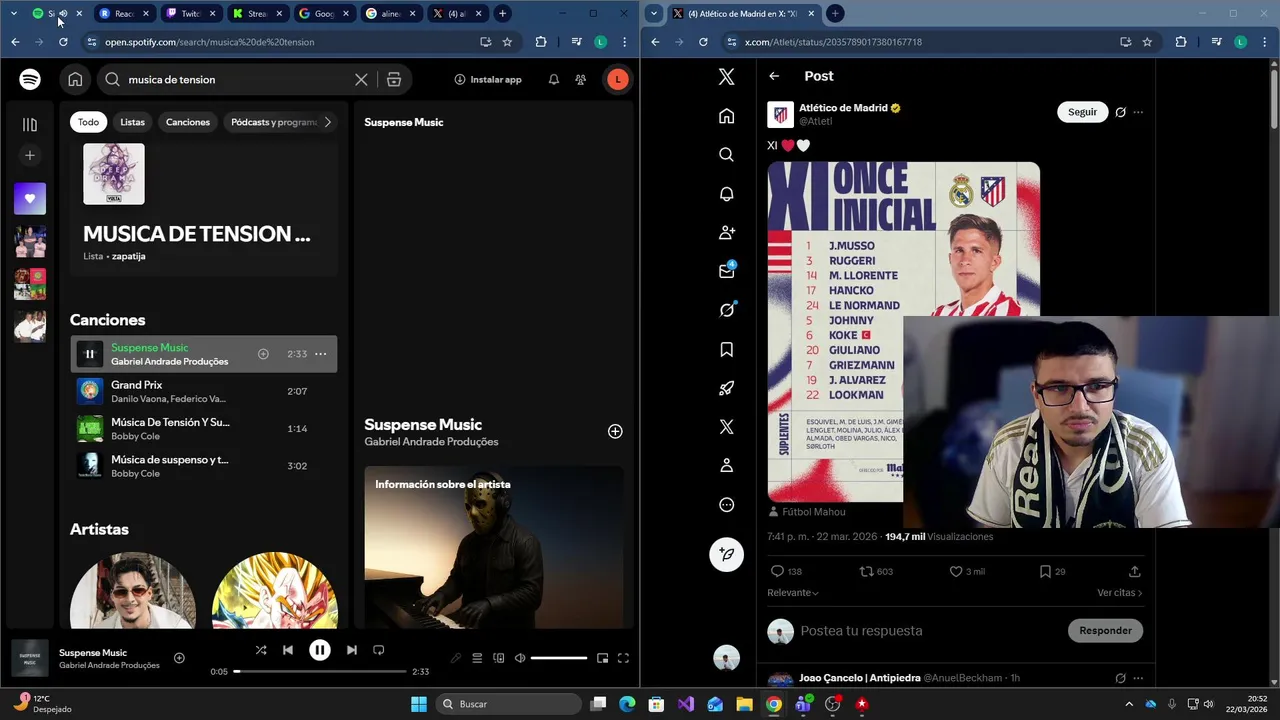This screenshot has height=720, width=1280.
Task: Open X bookmarks icon in sidebar
Action: click(x=727, y=349)
